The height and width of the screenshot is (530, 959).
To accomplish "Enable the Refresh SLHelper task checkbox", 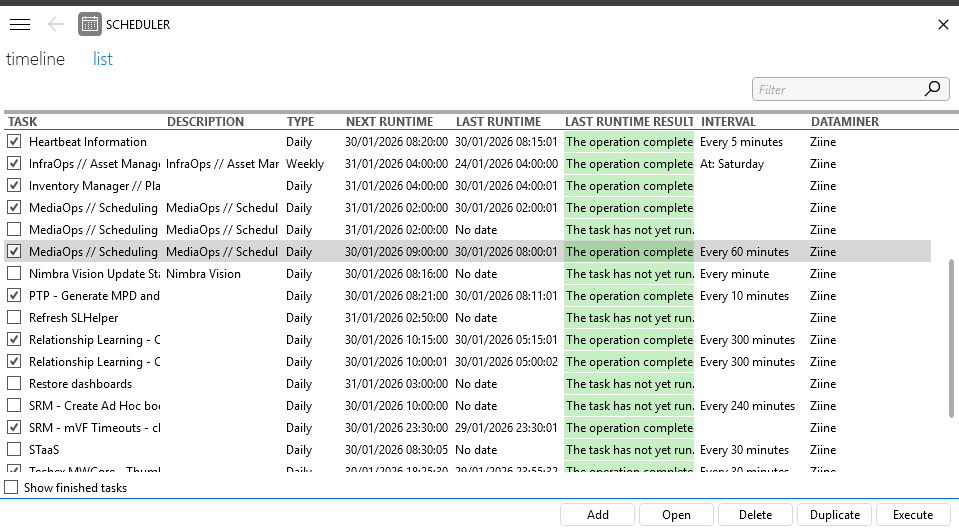I will point(14,318).
